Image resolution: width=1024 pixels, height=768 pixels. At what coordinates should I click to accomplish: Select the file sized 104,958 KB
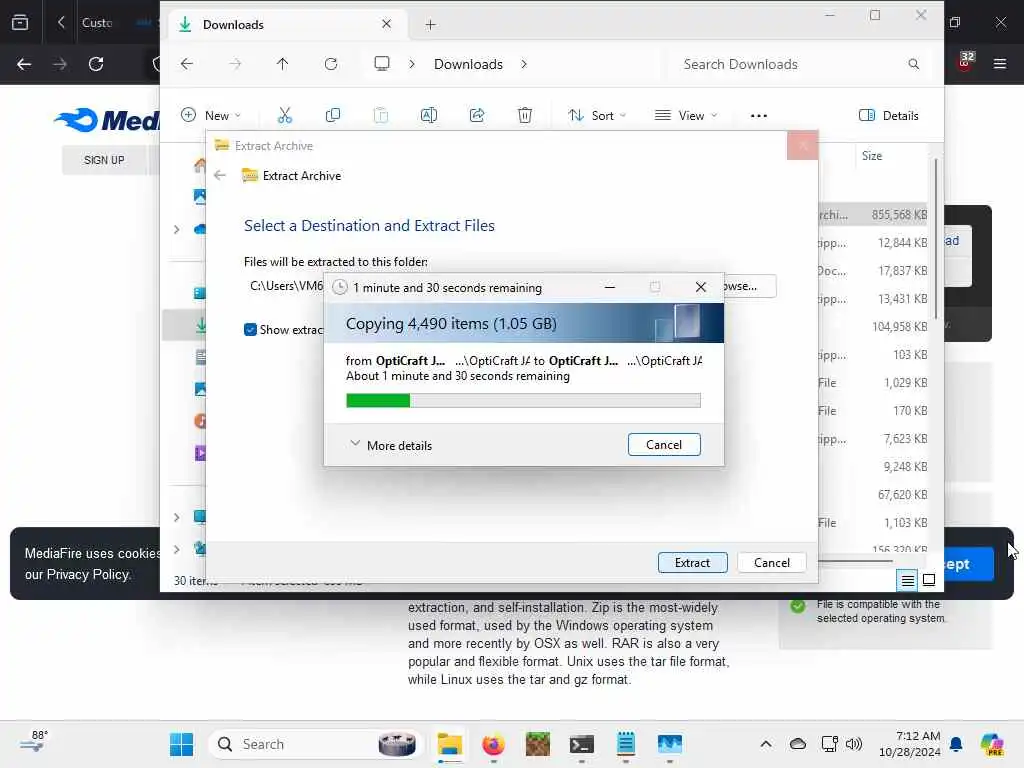tap(872, 327)
